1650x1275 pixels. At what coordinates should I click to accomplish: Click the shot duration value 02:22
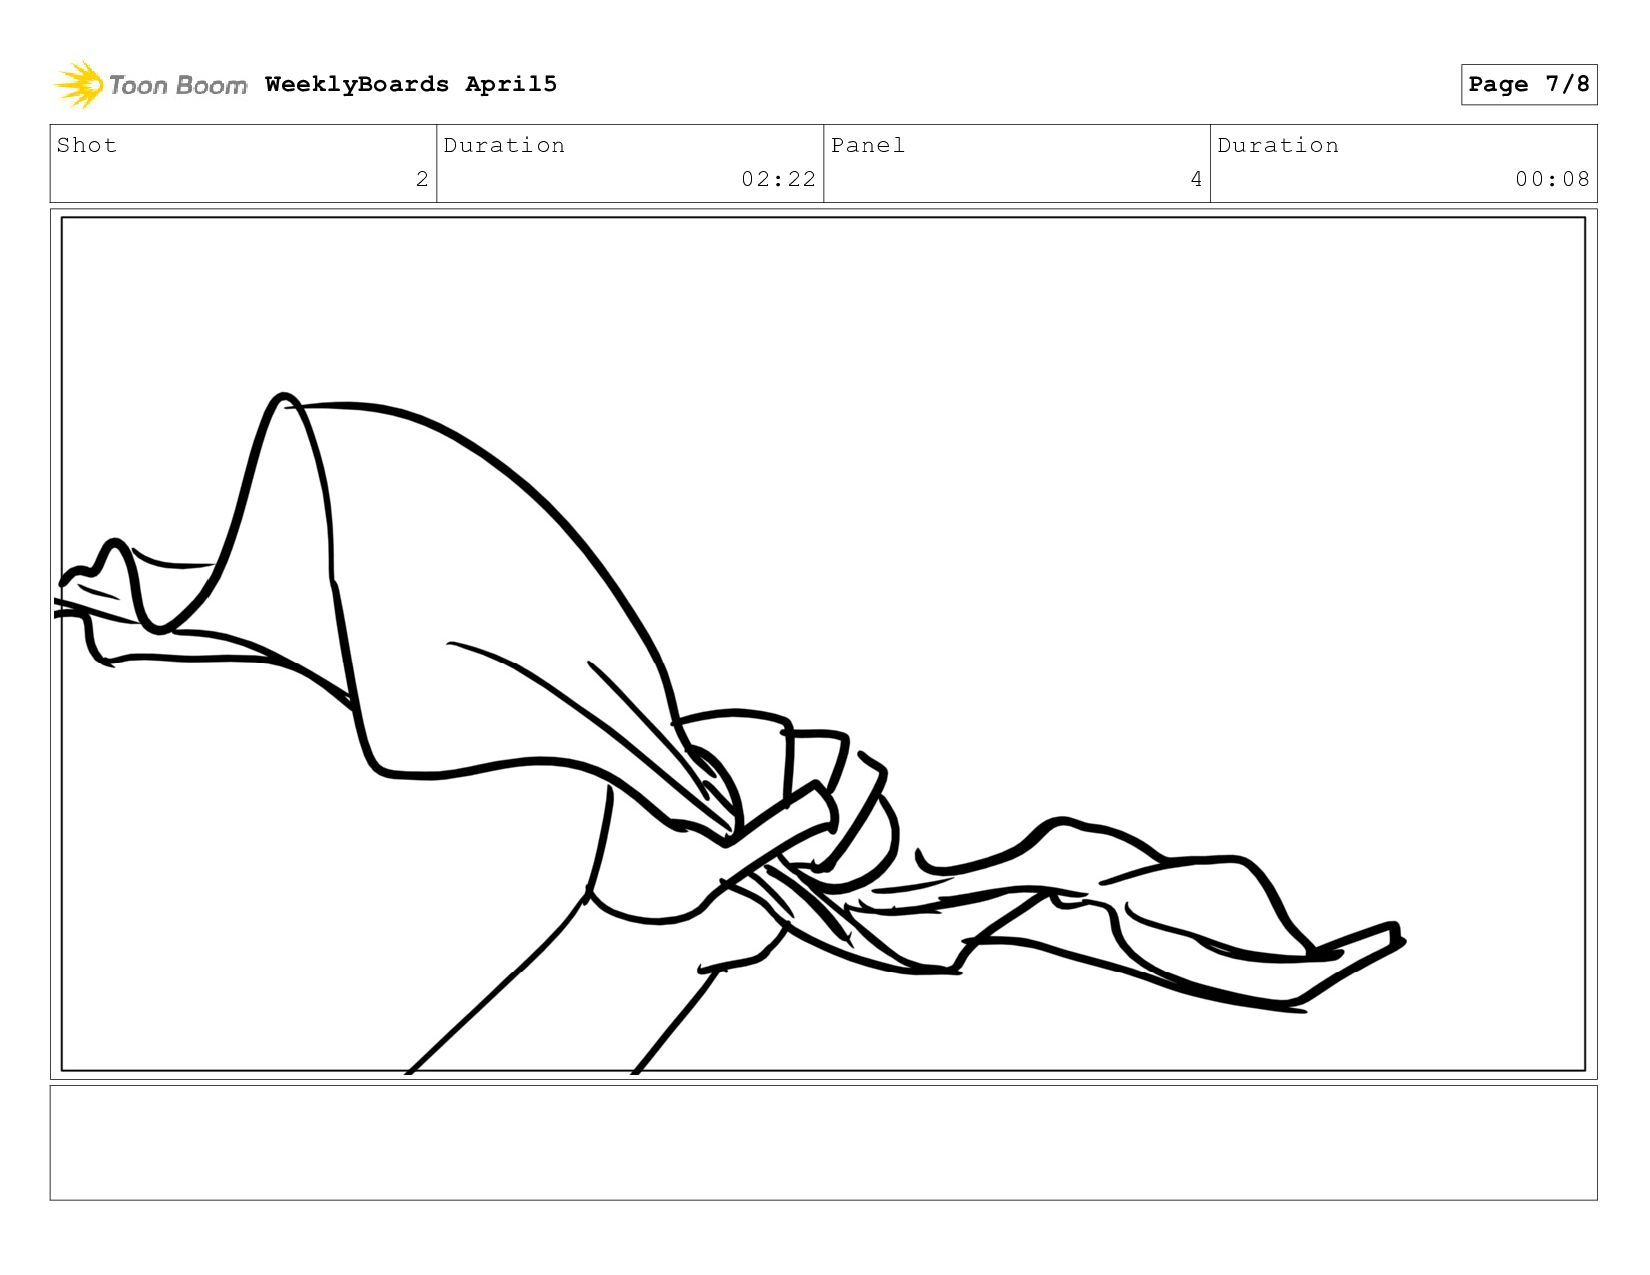point(778,179)
